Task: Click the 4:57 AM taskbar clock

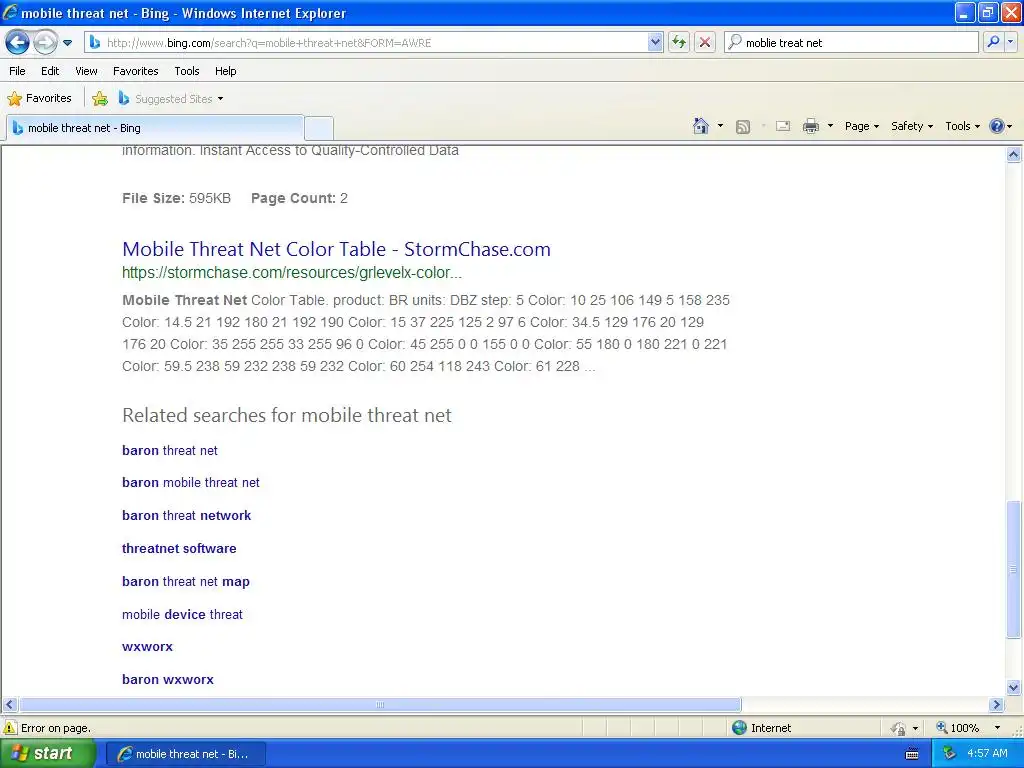Action: click(987, 754)
